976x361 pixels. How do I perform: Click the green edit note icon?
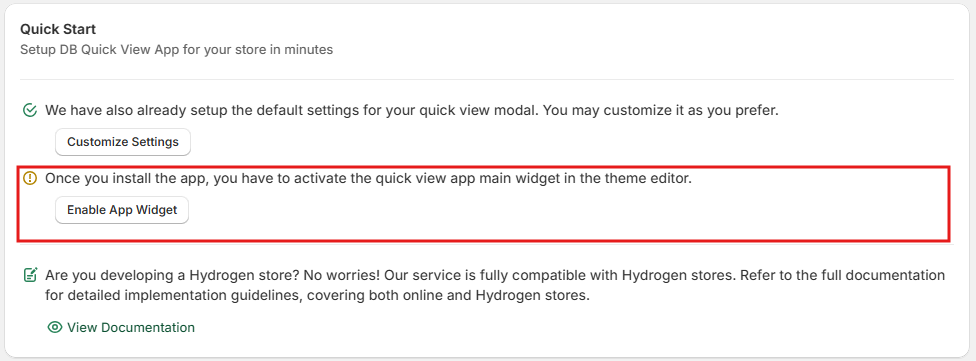29,274
